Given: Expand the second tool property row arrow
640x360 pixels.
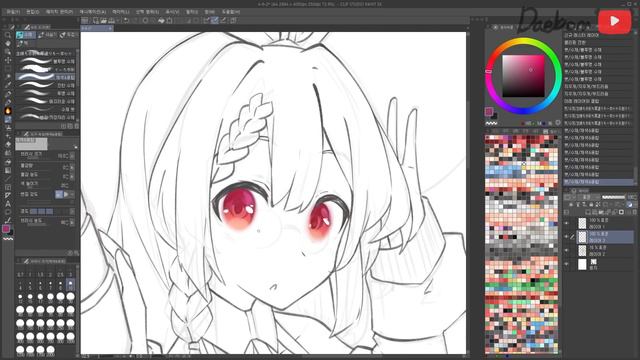Looking at the screenshot, I should point(72,167).
